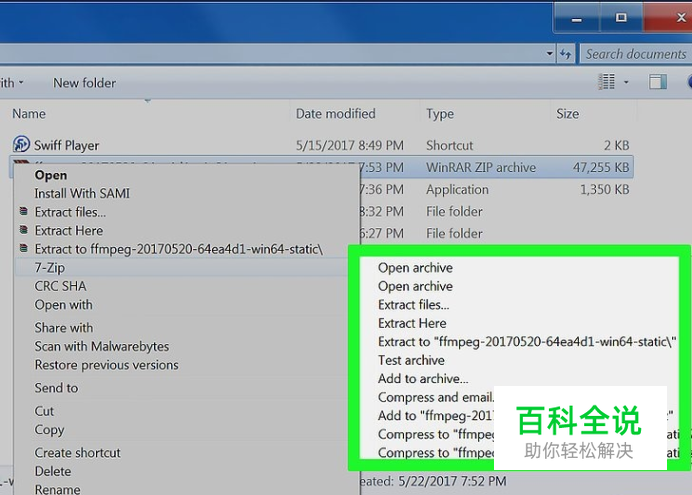The image size is (692, 495).
Task: Expand the address bar history dropdown
Action: coord(549,54)
